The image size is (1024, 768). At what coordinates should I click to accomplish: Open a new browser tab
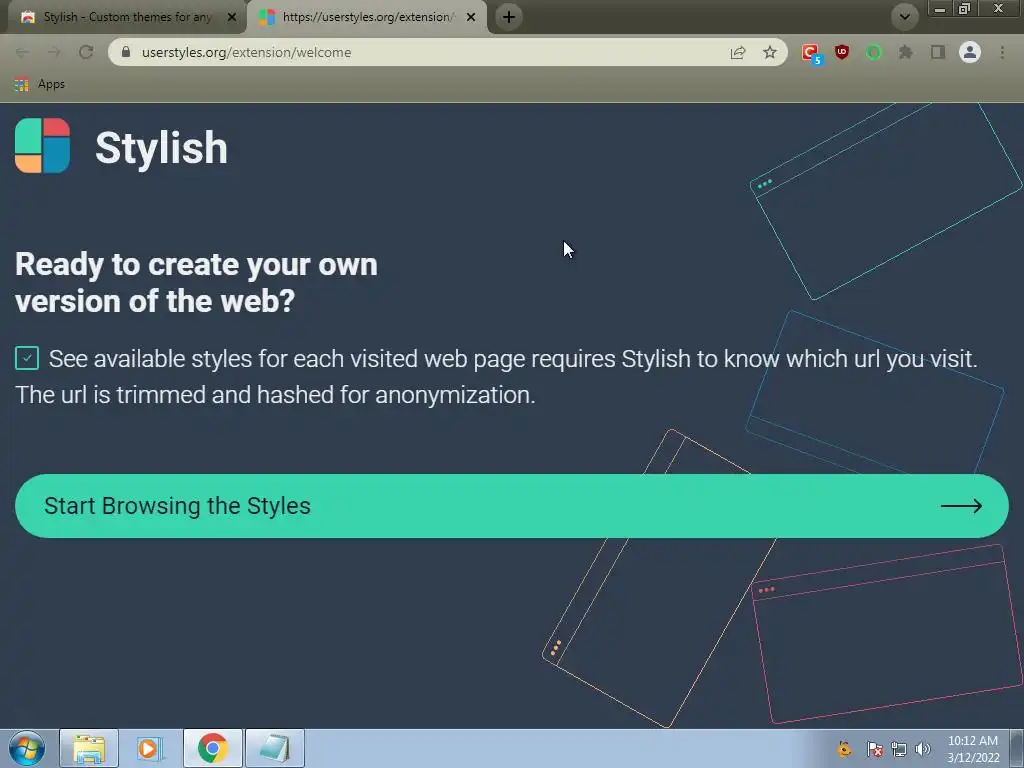click(x=509, y=17)
